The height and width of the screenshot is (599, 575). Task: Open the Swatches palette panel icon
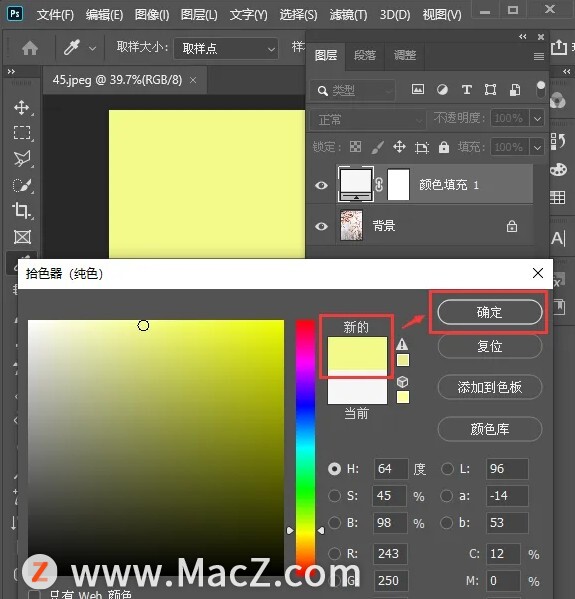[558, 169]
